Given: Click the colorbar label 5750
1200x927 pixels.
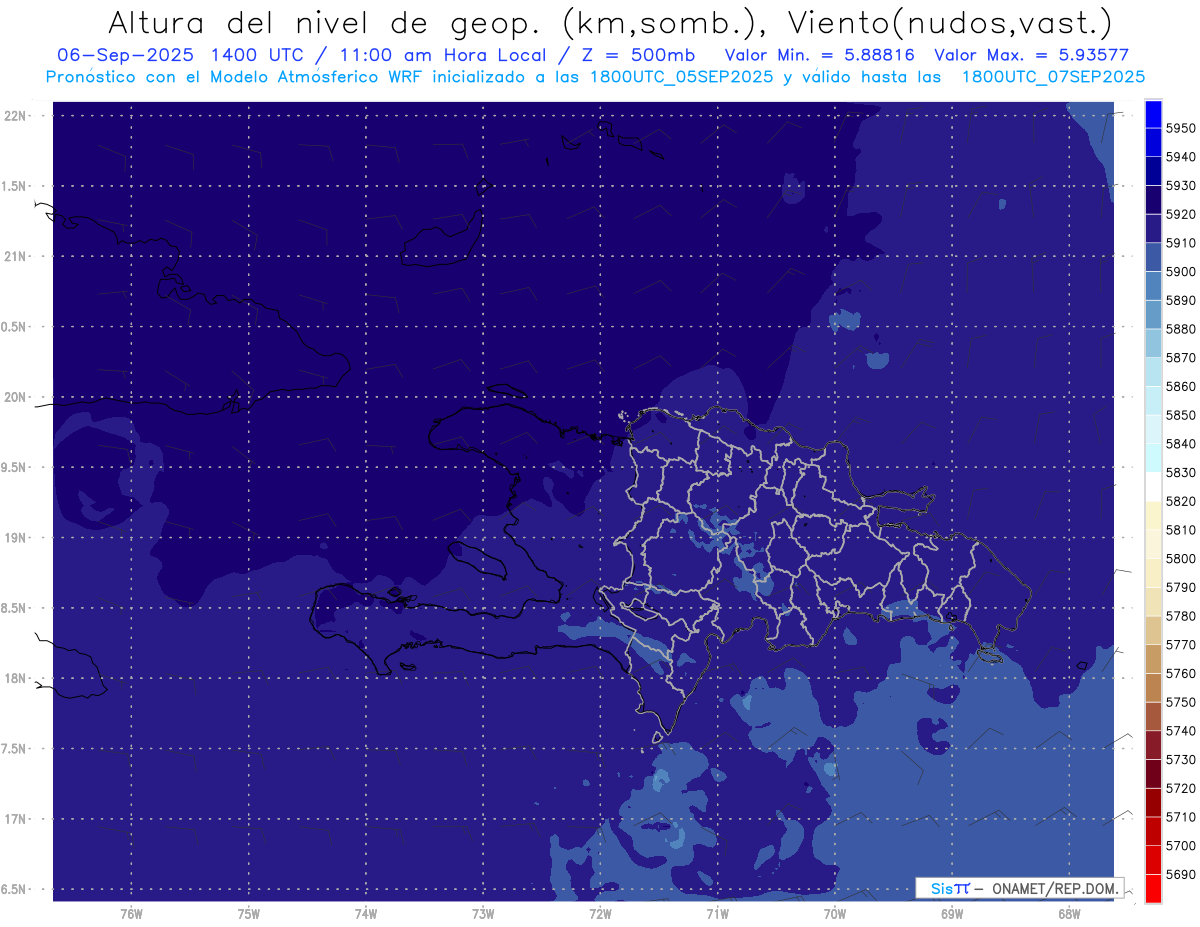Looking at the screenshot, I should (1180, 703).
